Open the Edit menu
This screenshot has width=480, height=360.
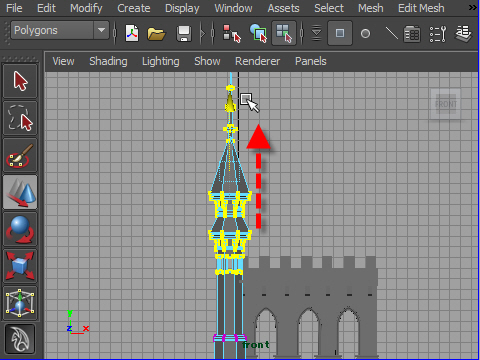tap(46, 8)
